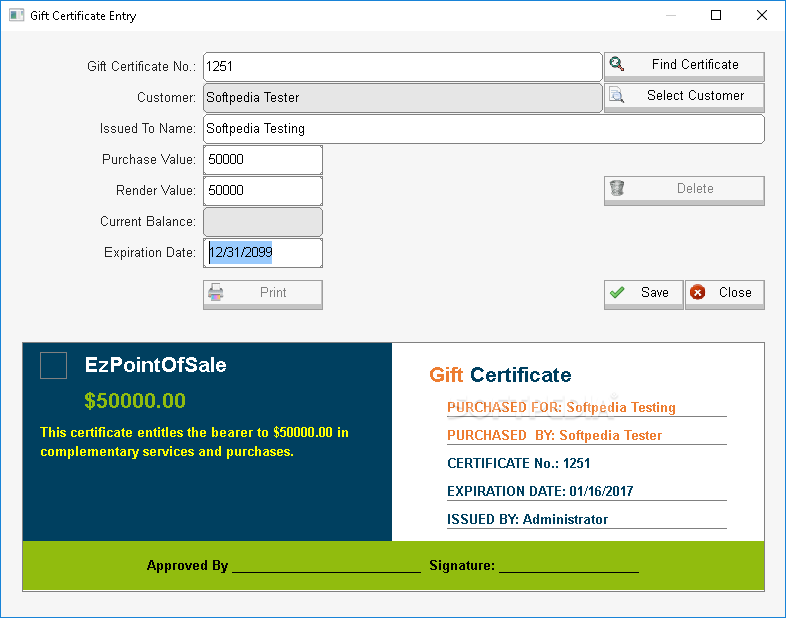Viewport: 786px width, 618px height.
Task: Click the Find Certificate button label
Action: pyautogui.click(x=695, y=65)
